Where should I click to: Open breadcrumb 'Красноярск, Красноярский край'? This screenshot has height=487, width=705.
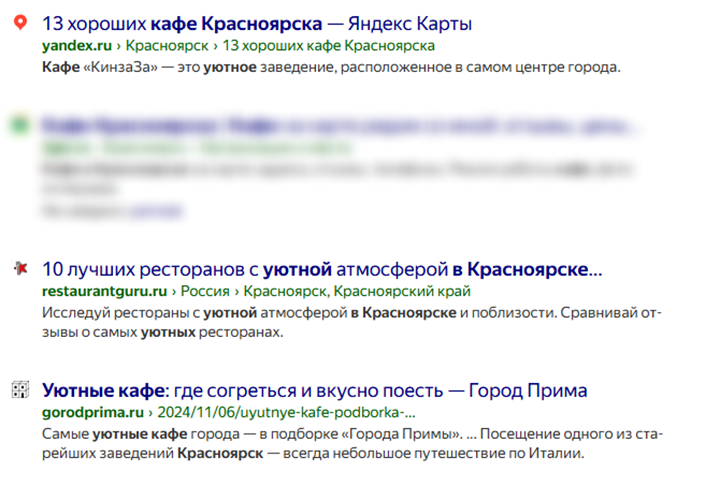[x=357, y=291]
